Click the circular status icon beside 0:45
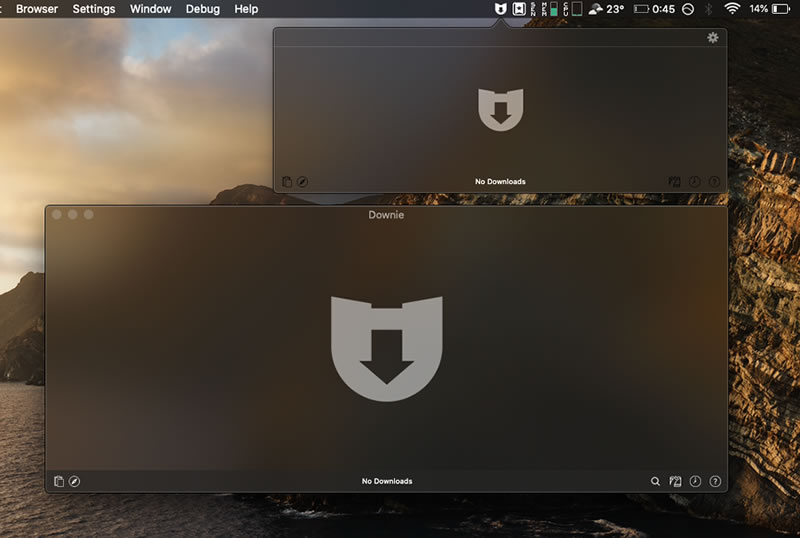This screenshot has height=538, width=800. (x=688, y=9)
